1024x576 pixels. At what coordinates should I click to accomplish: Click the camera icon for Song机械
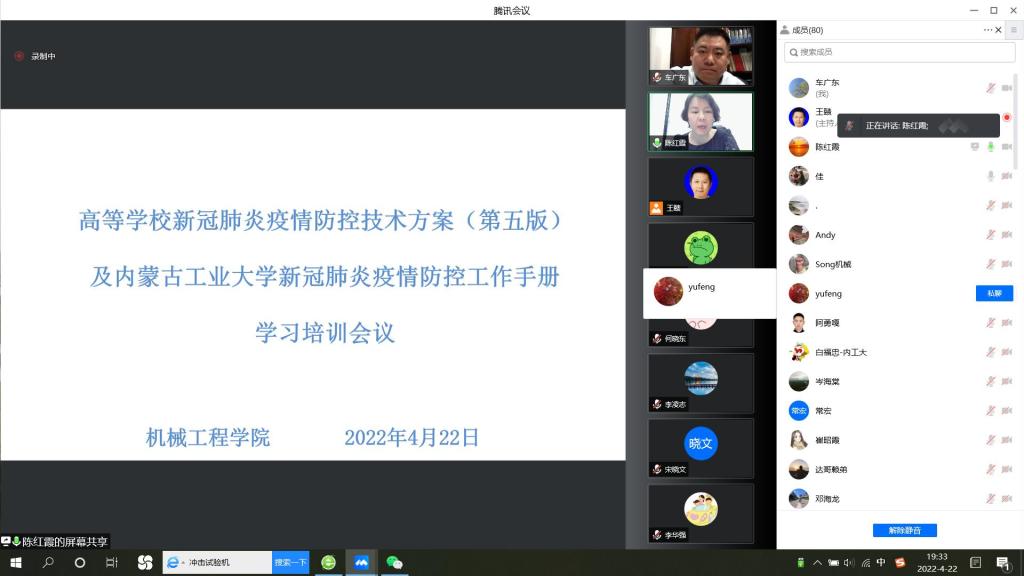coord(1007,264)
